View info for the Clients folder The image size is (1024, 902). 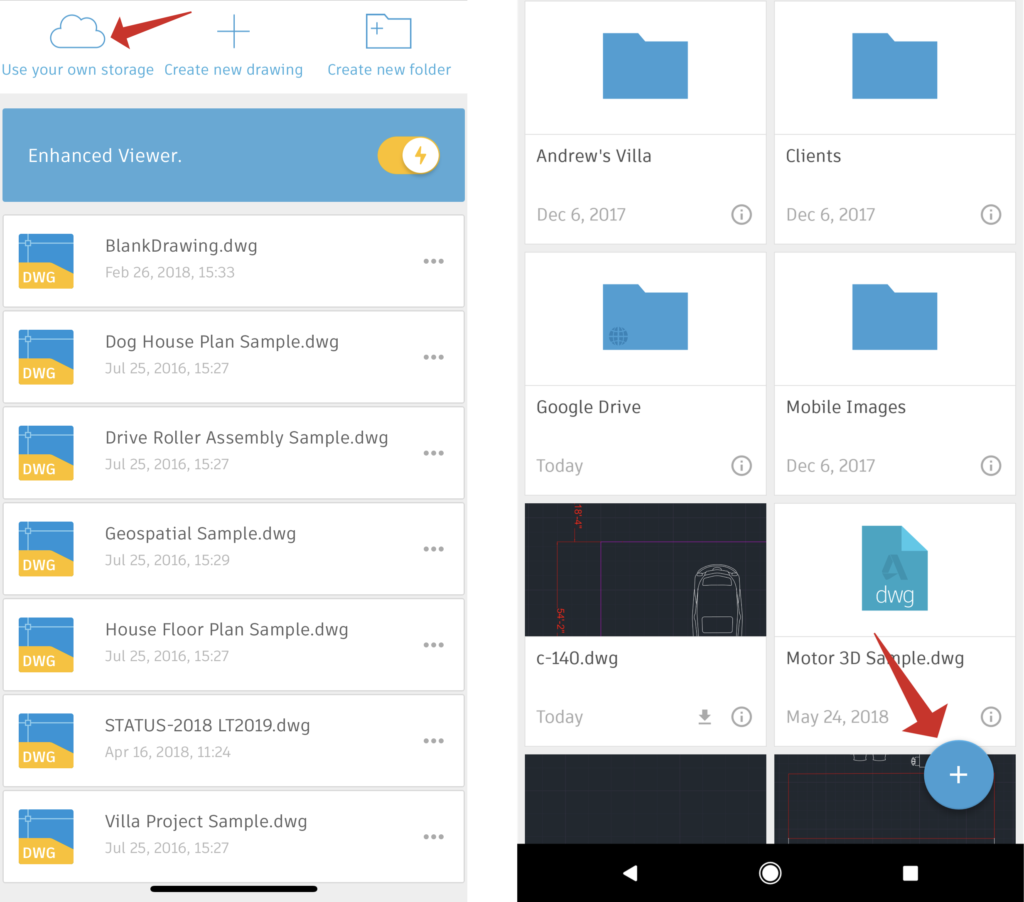click(990, 214)
